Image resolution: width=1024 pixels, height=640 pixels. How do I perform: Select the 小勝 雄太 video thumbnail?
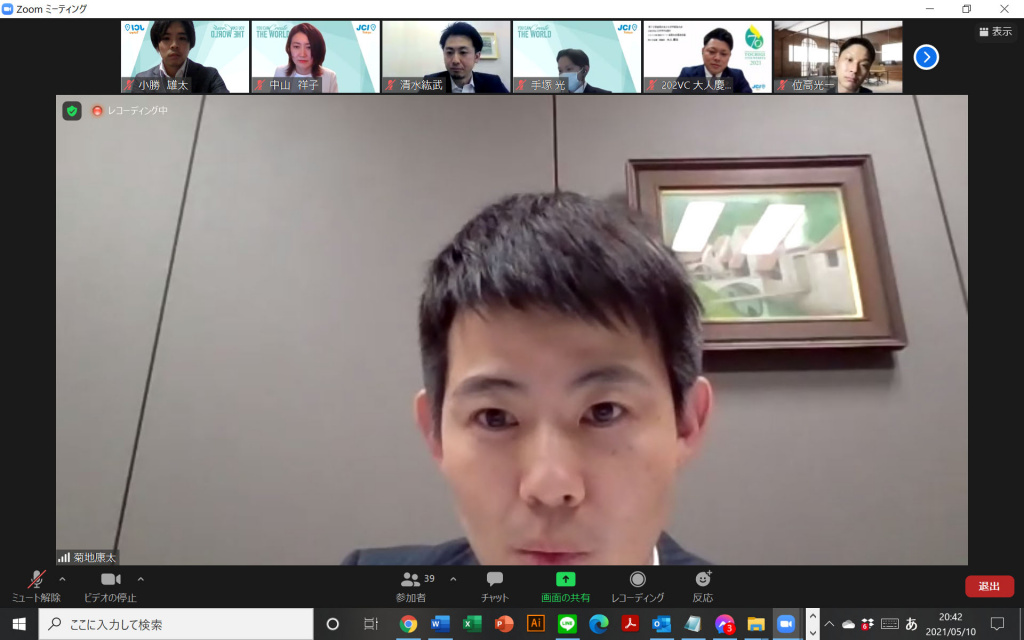pyautogui.click(x=185, y=57)
